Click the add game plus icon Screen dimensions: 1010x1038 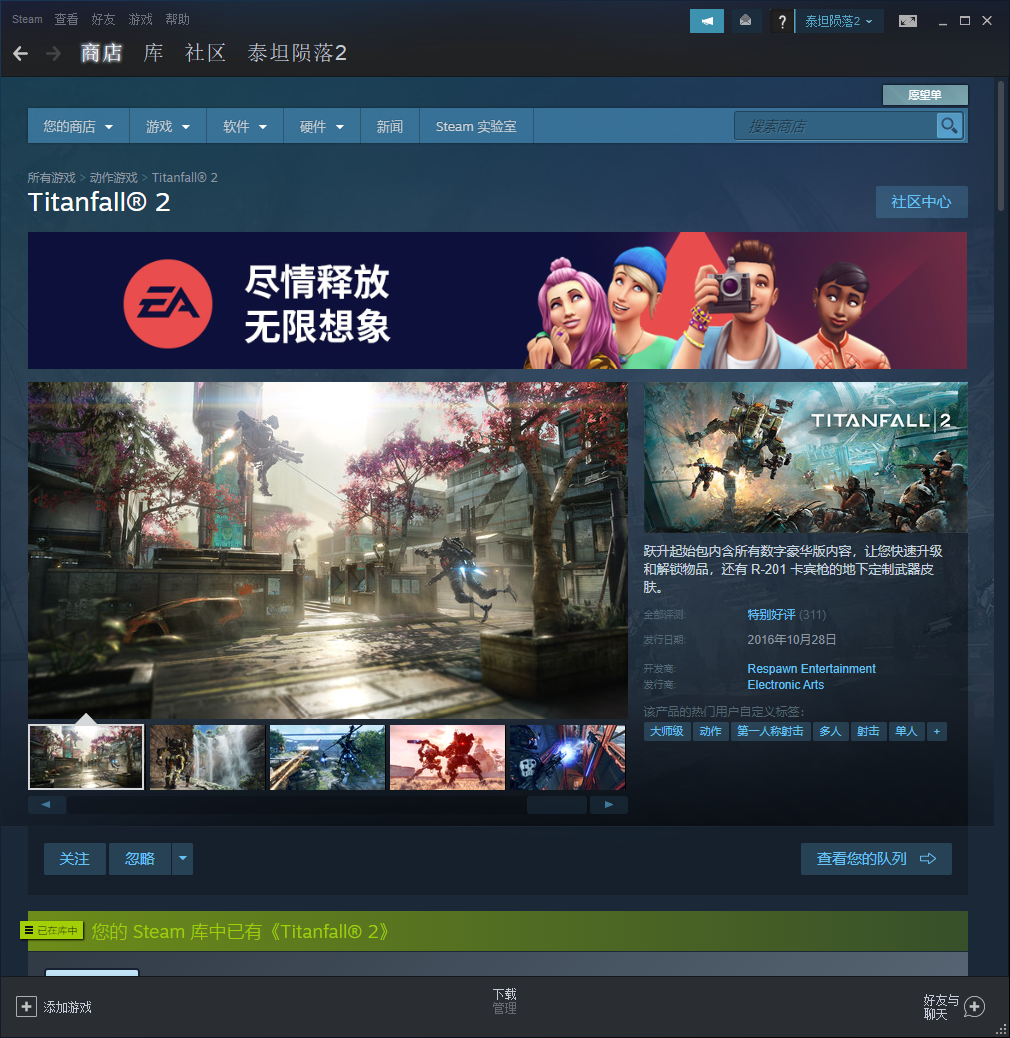coord(26,1007)
